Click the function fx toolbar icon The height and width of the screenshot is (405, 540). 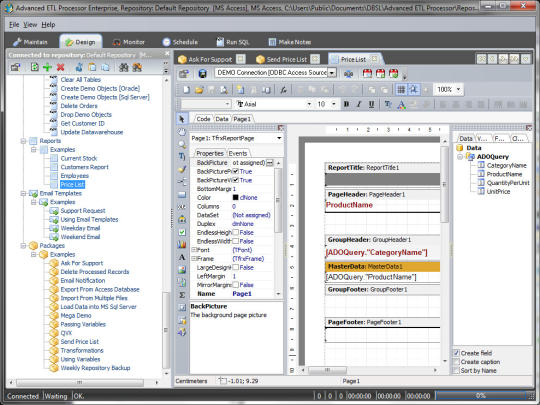[283, 90]
